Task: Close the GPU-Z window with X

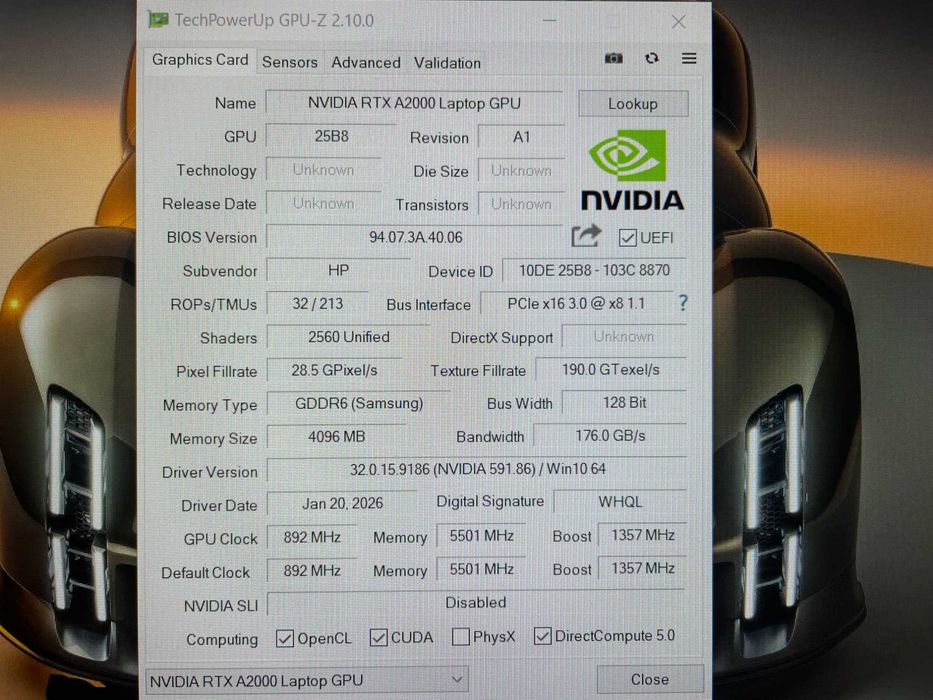Action: (x=678, y=22)
